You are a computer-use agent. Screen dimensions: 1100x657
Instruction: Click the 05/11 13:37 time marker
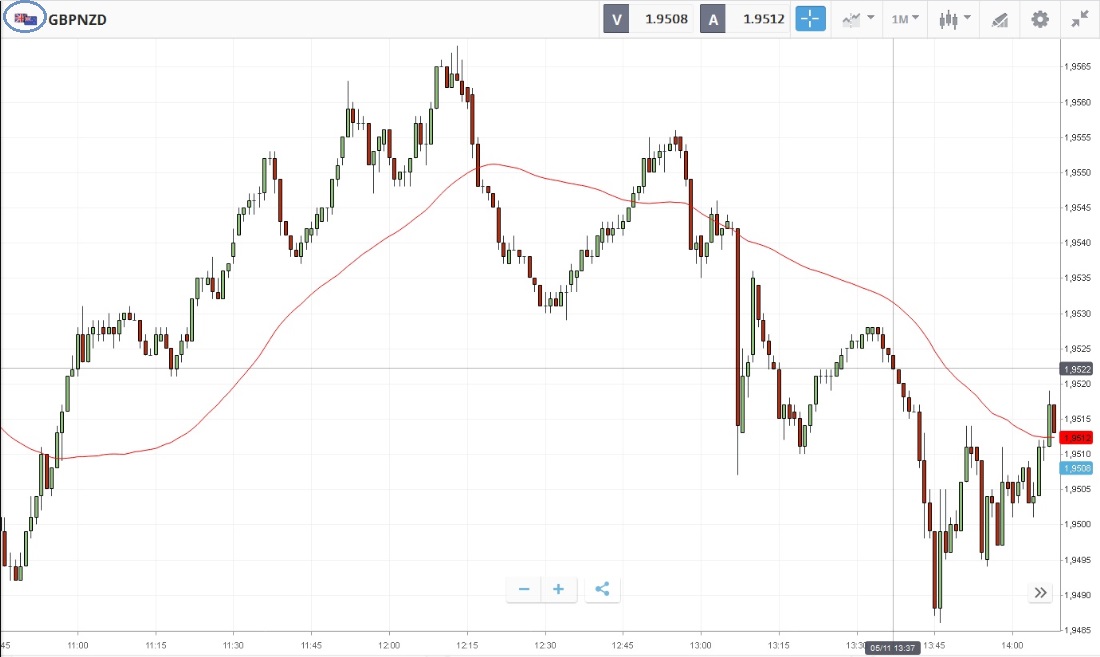coord(893,648)
